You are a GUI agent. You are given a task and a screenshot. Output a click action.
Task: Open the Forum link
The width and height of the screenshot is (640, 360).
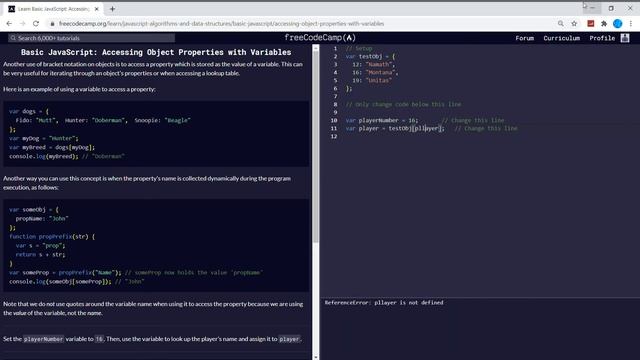(524, 38)
